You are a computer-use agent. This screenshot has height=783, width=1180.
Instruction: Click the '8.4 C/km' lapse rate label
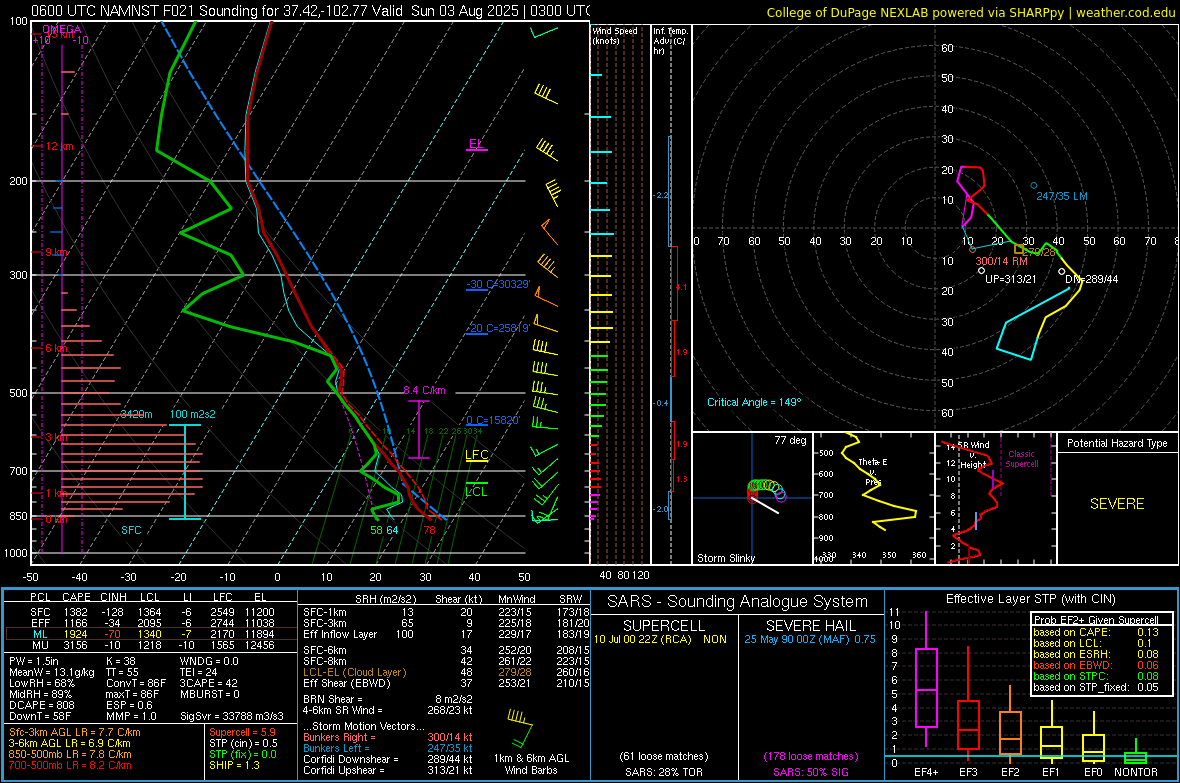click(424, 391)
